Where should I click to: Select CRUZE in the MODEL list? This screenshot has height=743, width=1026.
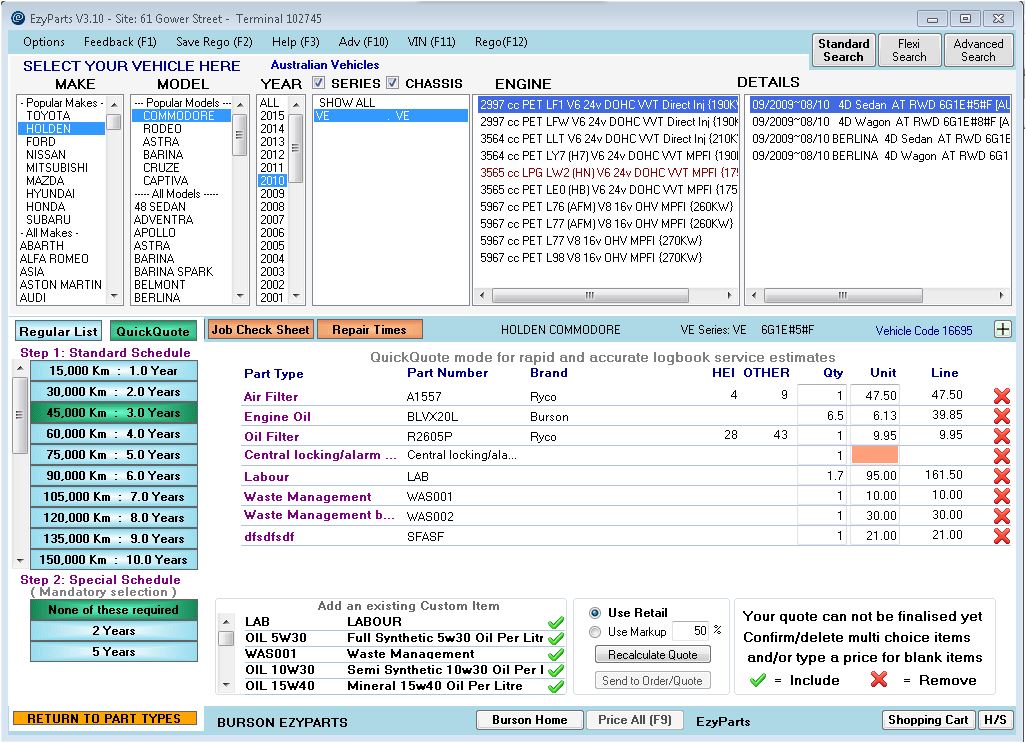pyautogui.click(x=161, y=167)
